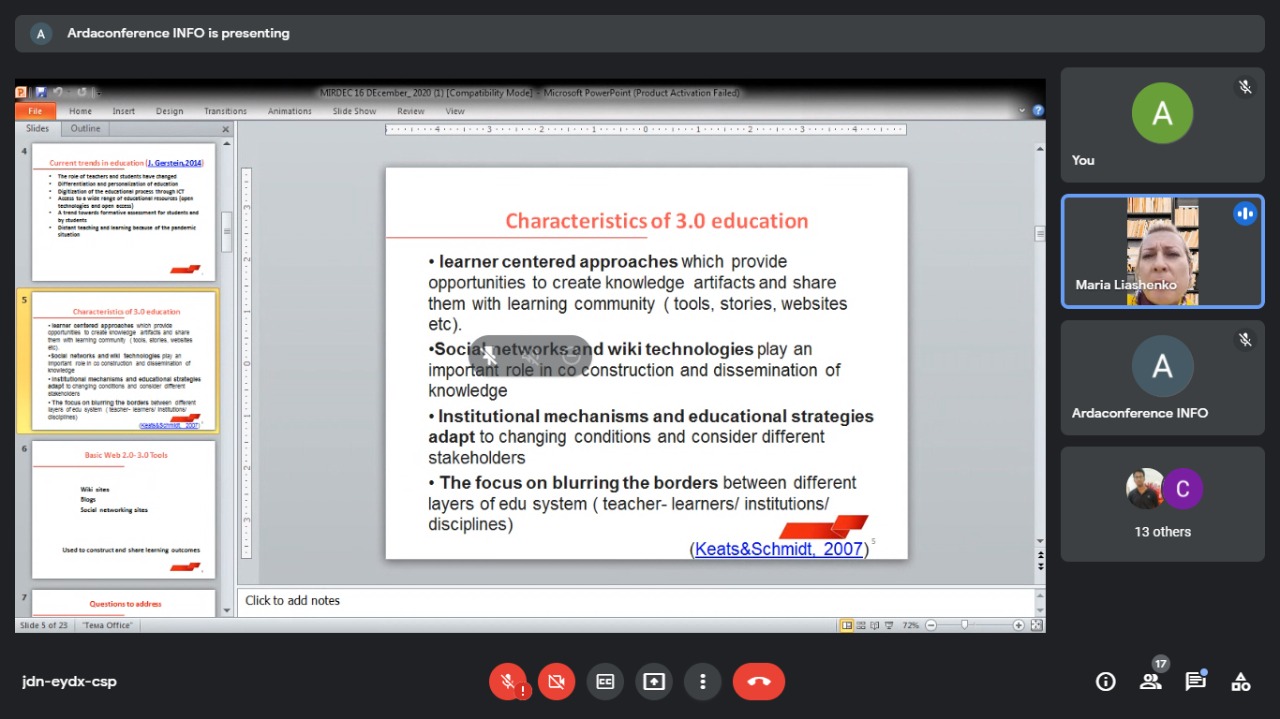Click the slide title Characteristics of 3.0 education

pyautogui.click(x=657, y=221)
